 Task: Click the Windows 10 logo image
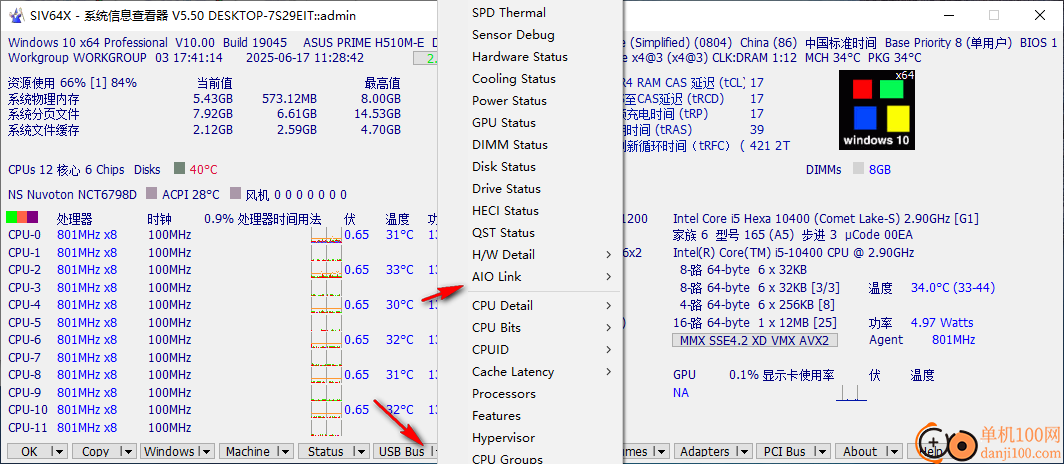(877, 109)
